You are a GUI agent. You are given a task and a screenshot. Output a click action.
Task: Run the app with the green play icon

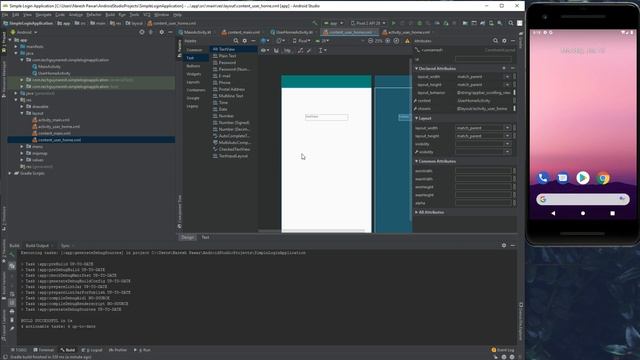coord(393,23)
